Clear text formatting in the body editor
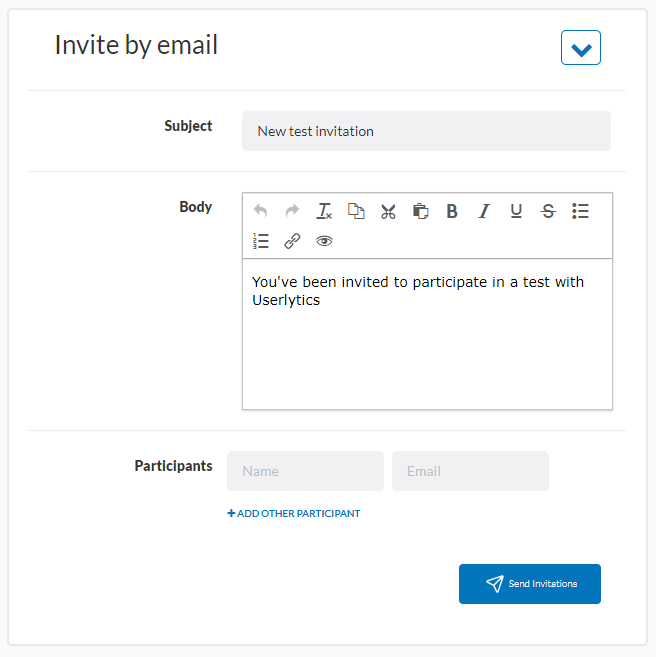 (x=324, y=211)
